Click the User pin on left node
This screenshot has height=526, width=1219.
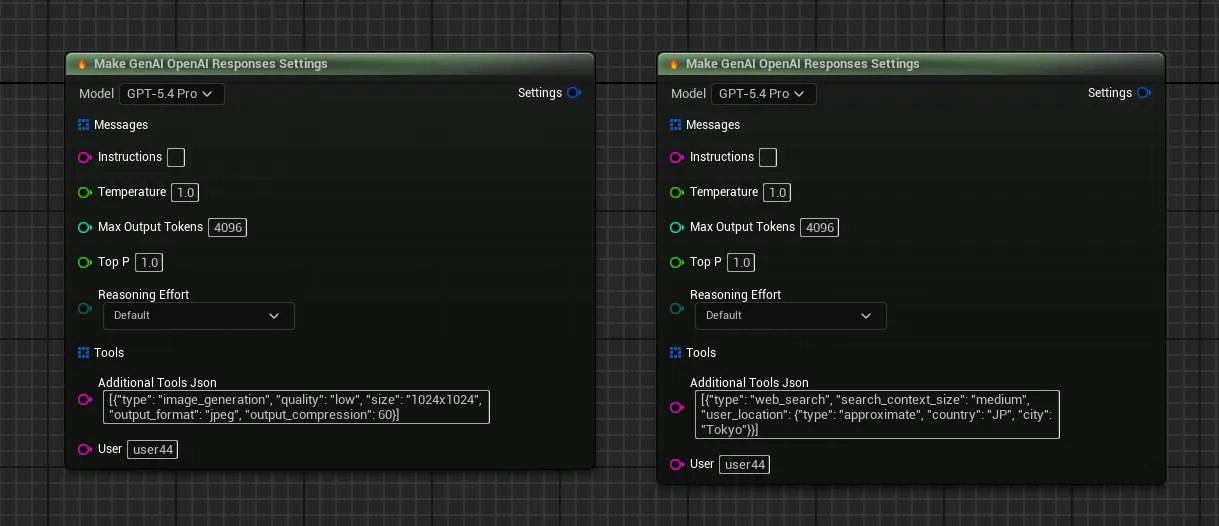click(x=85, y=449)
